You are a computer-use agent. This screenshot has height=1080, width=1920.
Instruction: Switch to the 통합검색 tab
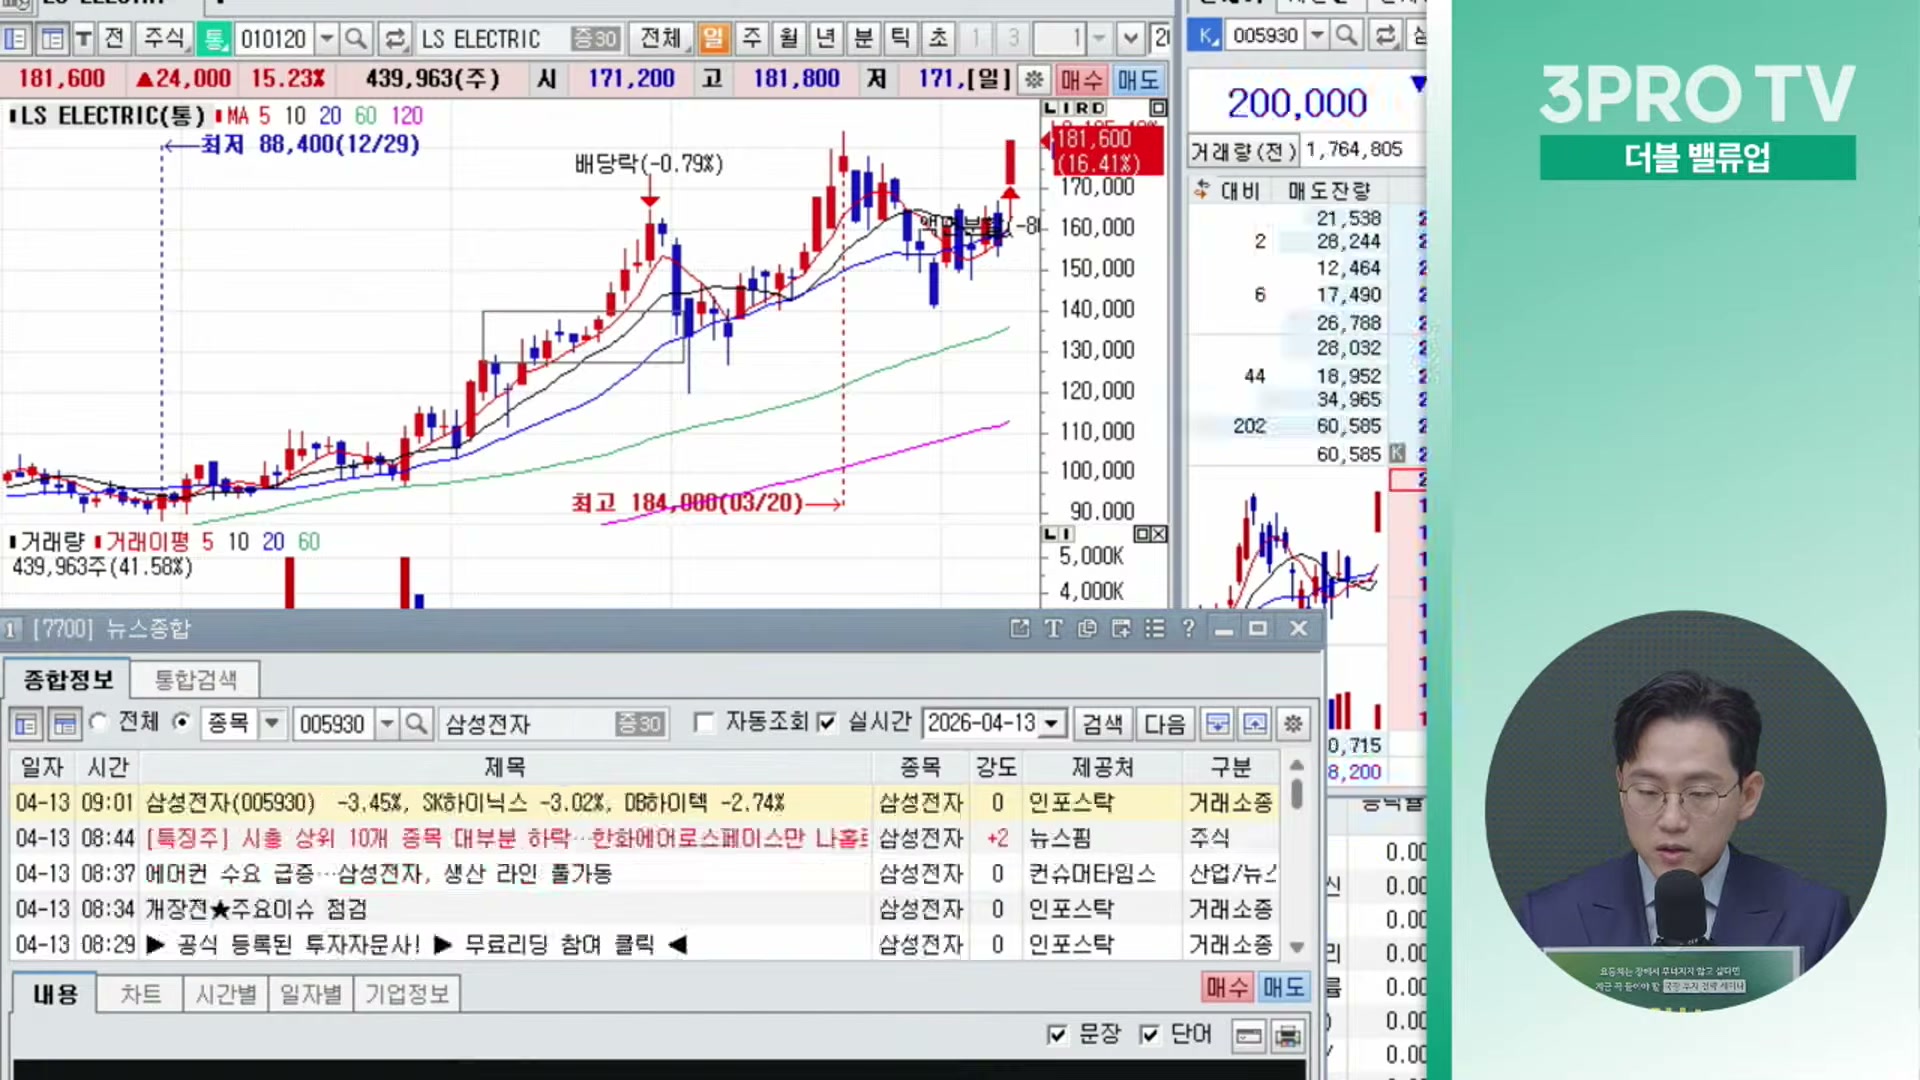click(196, 680)
